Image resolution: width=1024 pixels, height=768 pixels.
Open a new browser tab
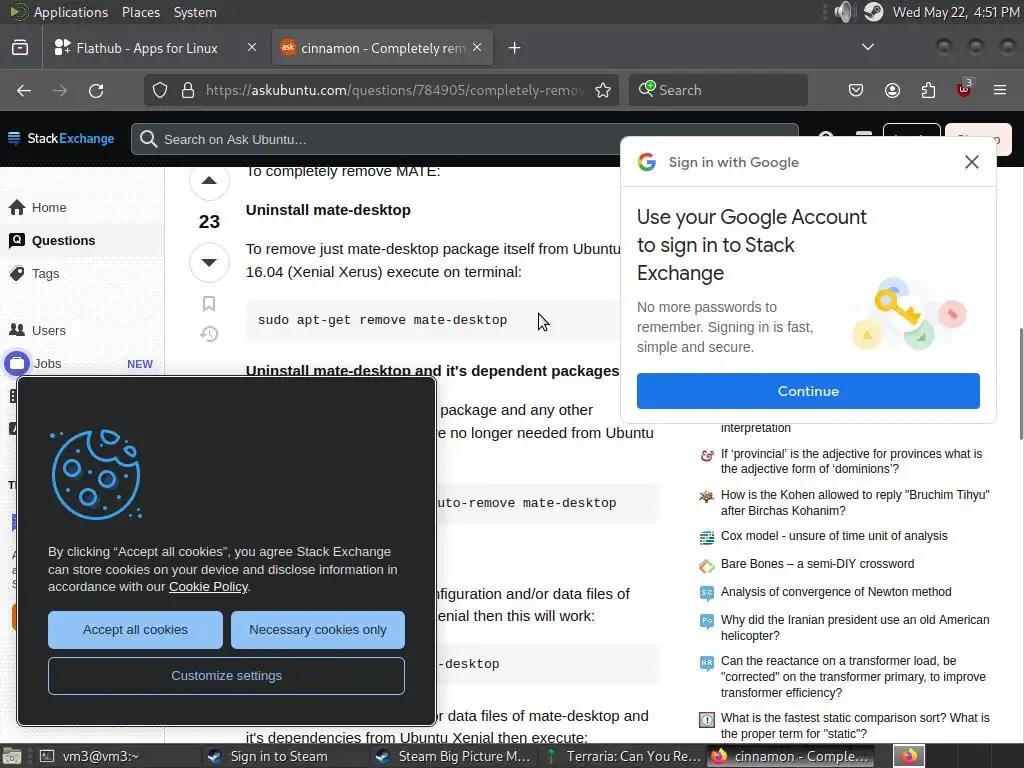(x=515, y=48)
